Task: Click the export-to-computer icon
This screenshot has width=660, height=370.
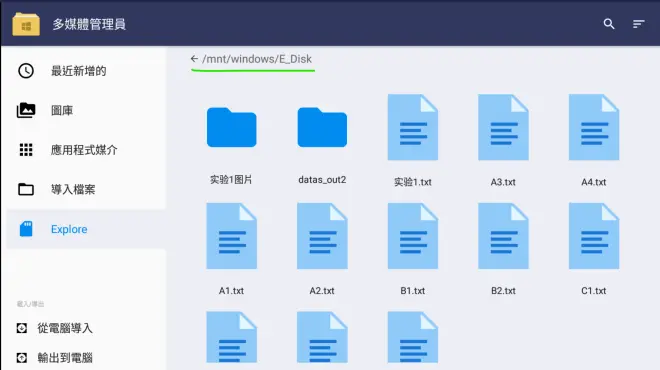Action: click(x=22, y=358)
